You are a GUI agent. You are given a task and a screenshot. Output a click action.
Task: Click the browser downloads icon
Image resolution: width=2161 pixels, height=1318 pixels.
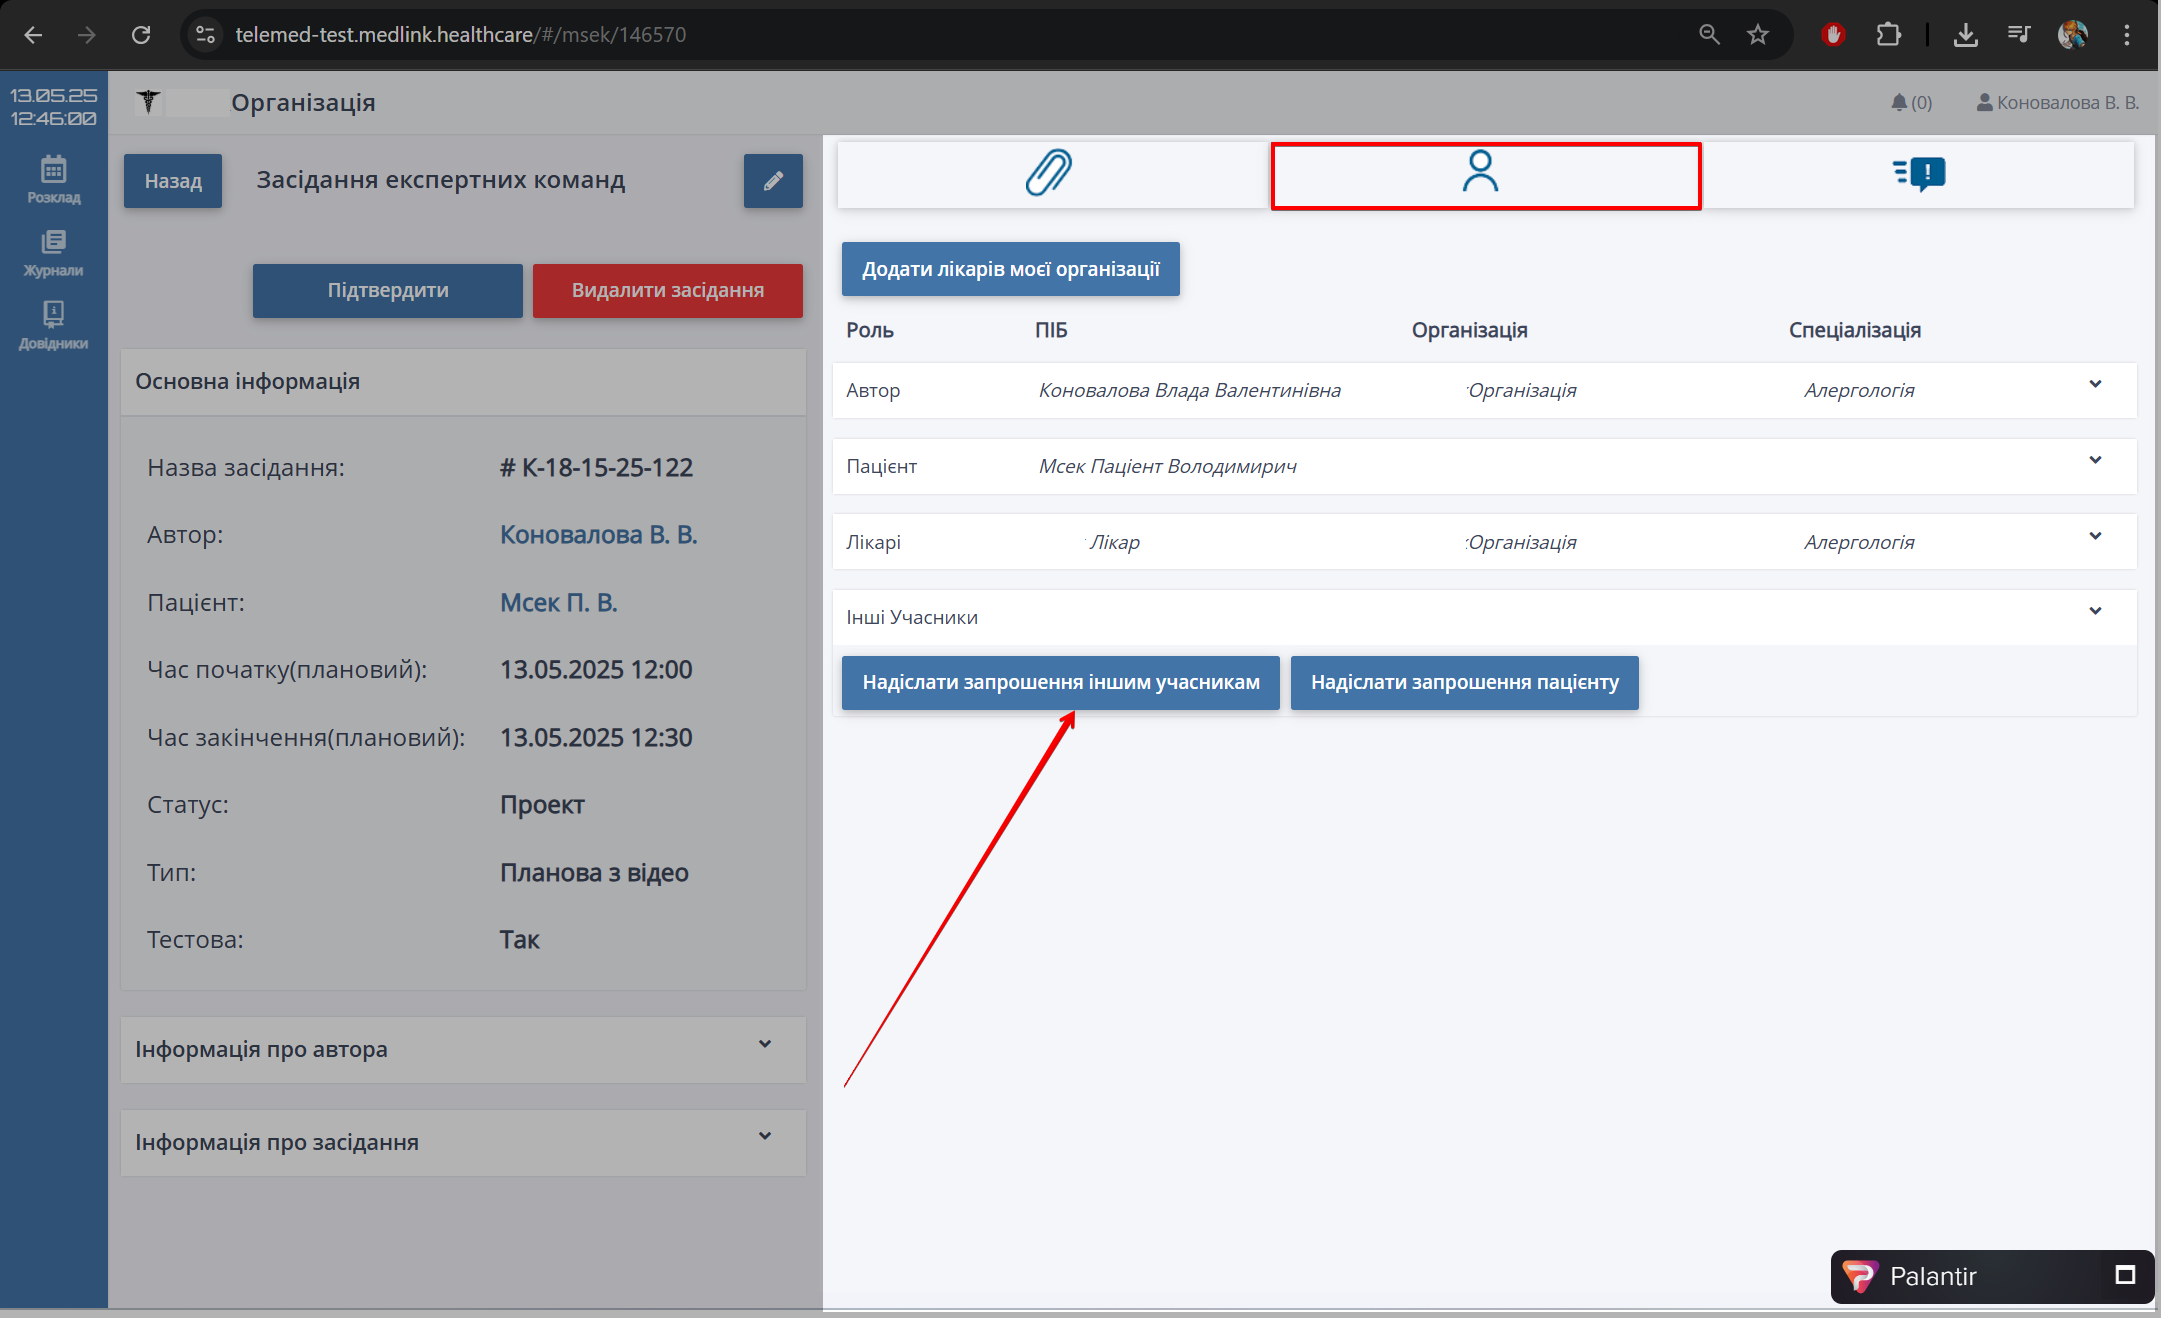1965,35
